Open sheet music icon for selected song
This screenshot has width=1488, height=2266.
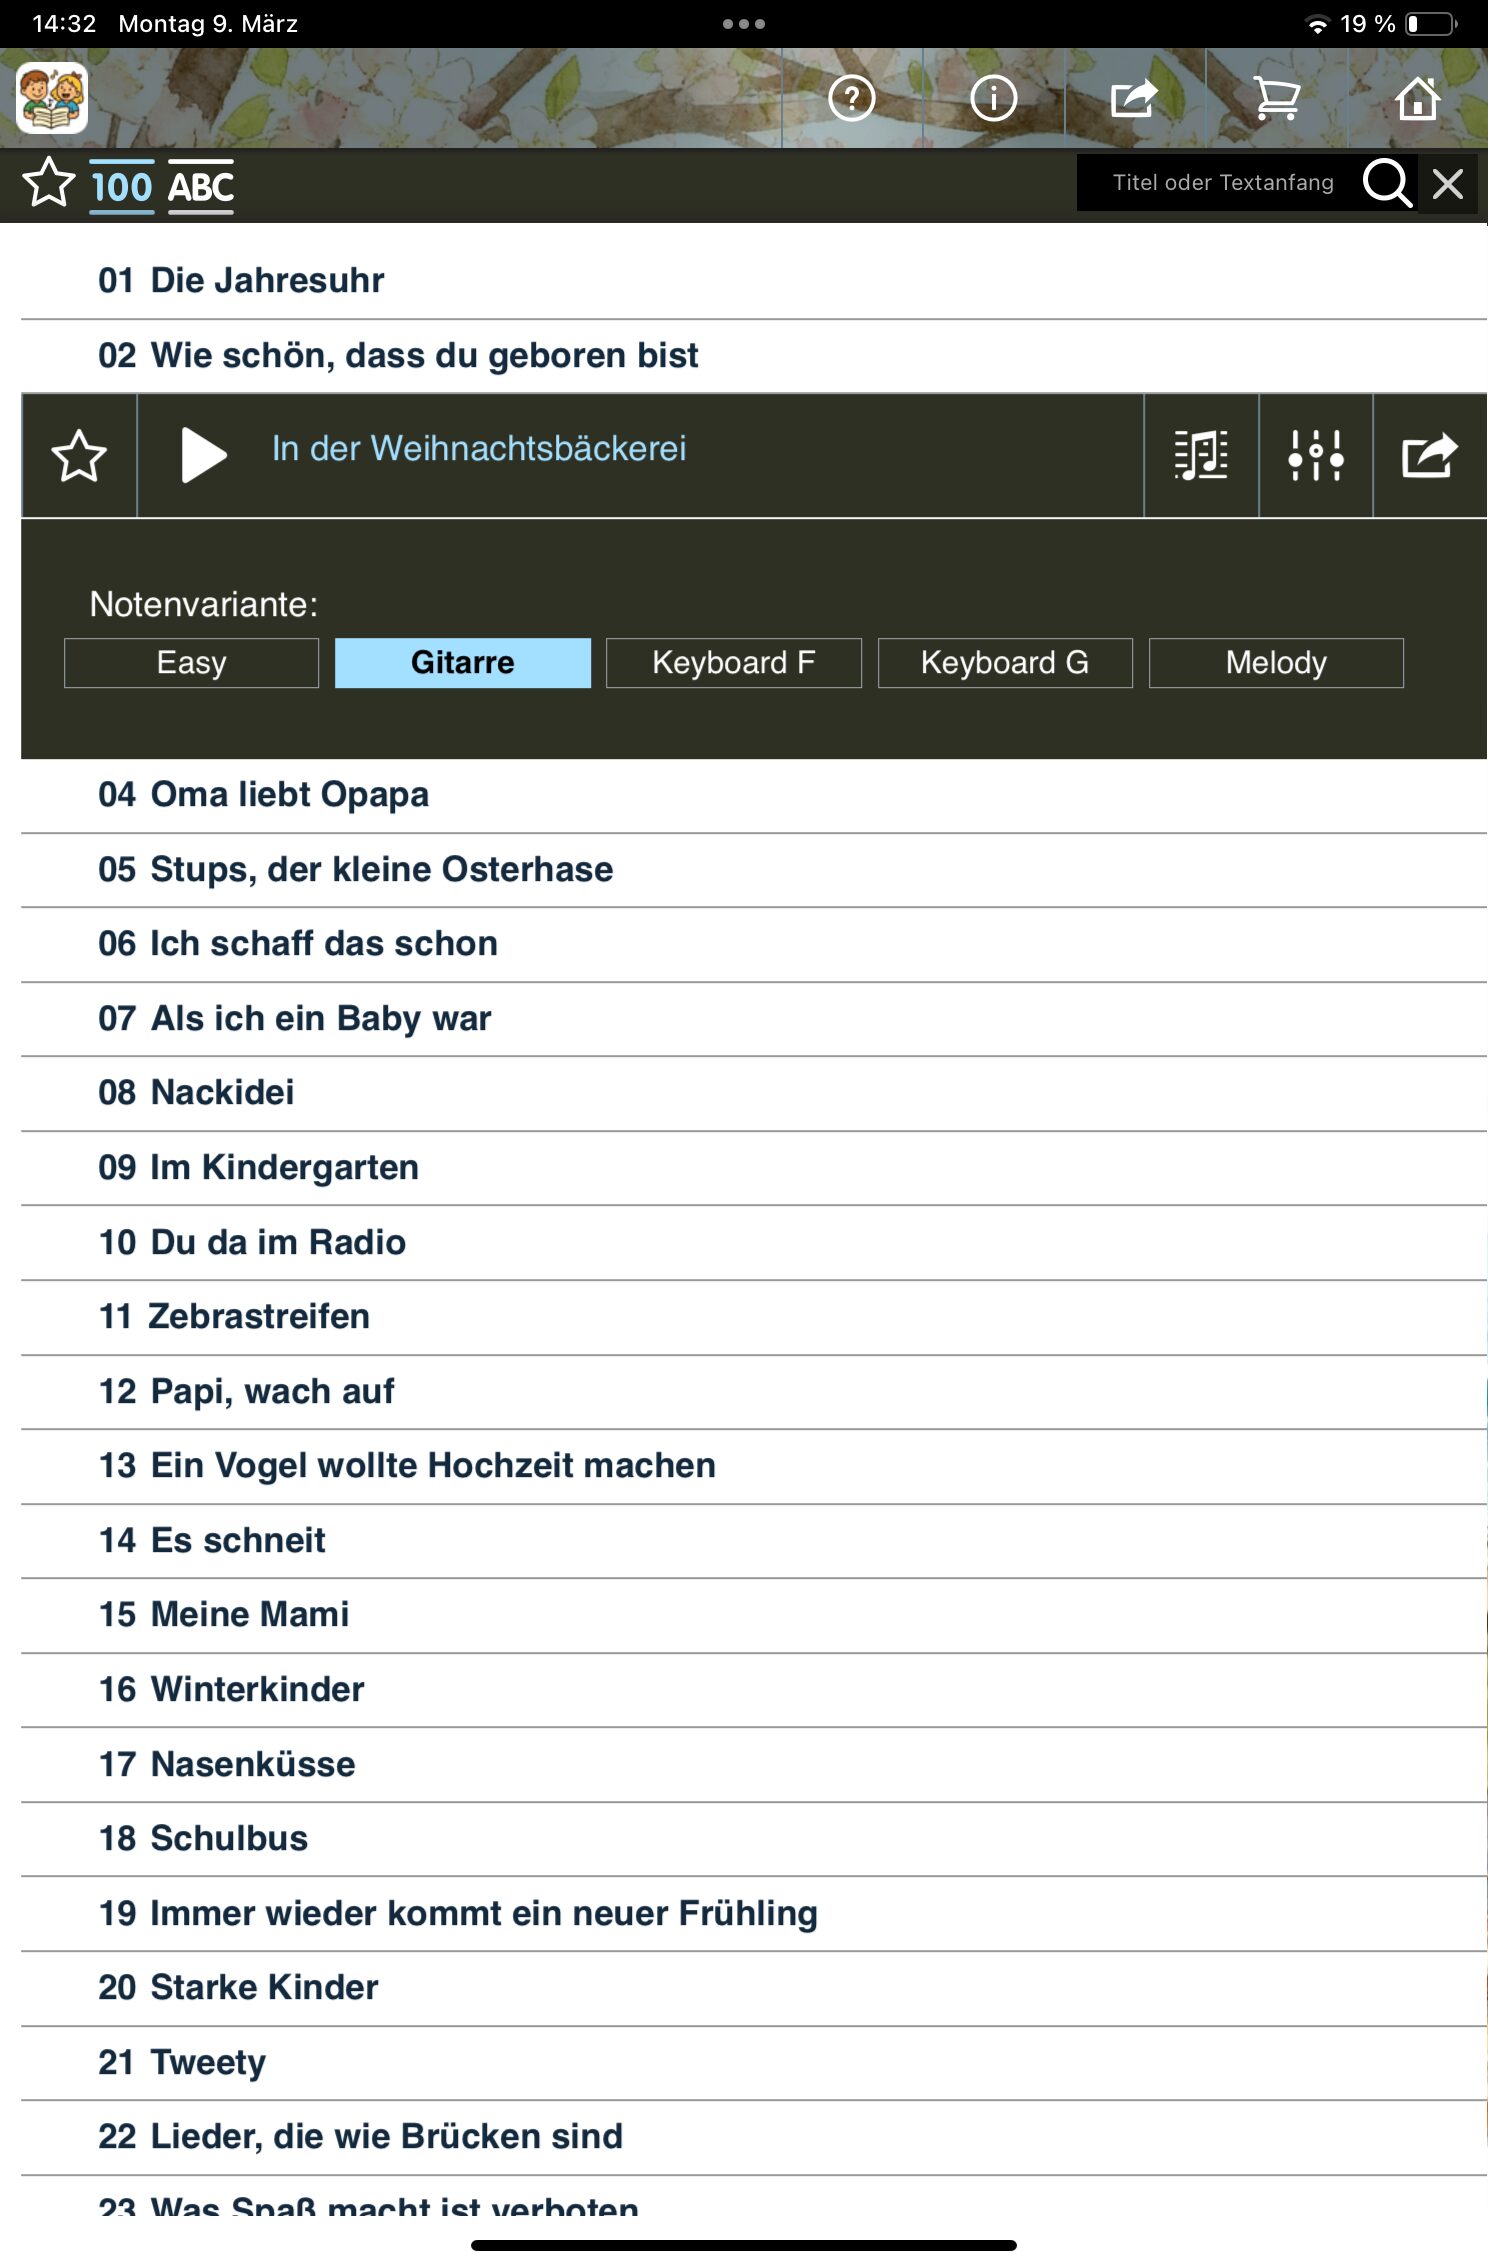[x=1201, y=455]
